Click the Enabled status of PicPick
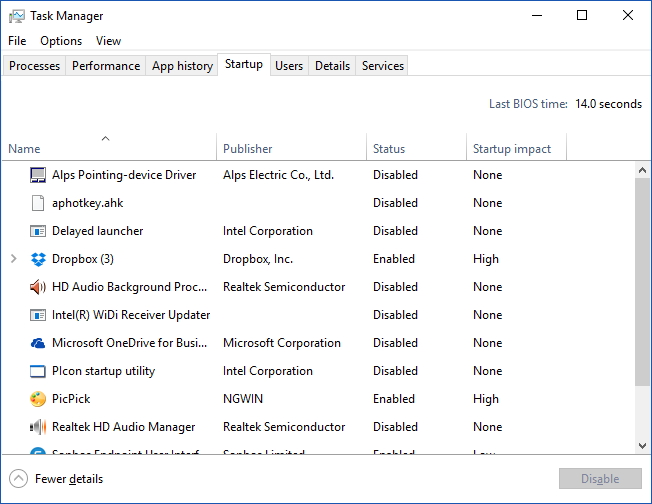Viewport: 652px width, 504px height. [394, 399]
